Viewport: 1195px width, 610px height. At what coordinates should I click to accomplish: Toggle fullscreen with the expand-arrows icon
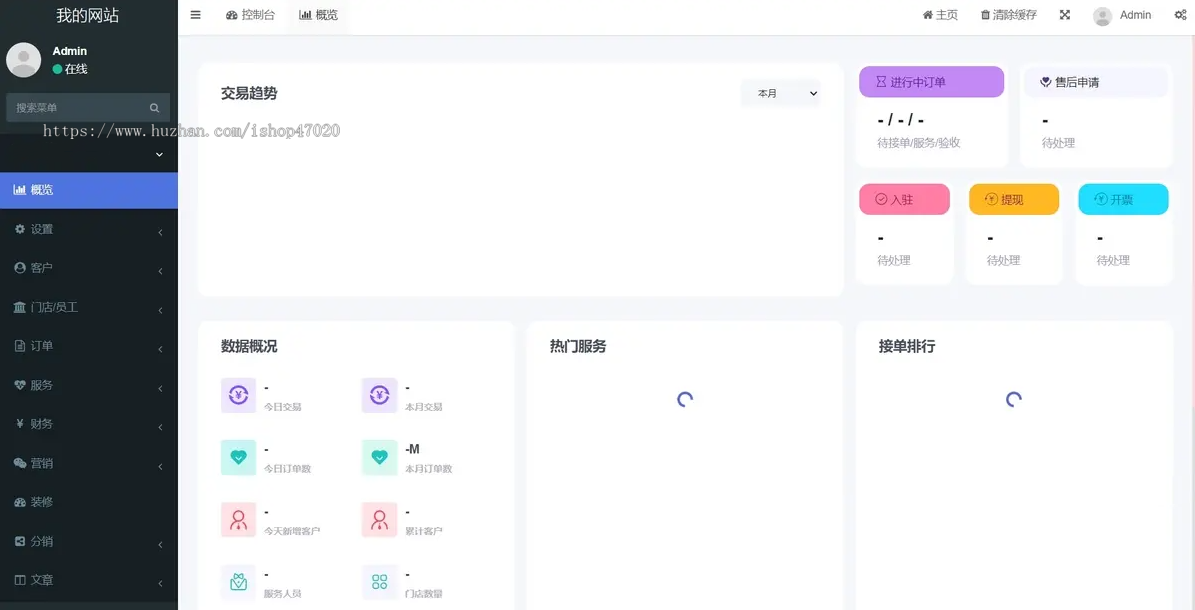(x=1065, y=14)
